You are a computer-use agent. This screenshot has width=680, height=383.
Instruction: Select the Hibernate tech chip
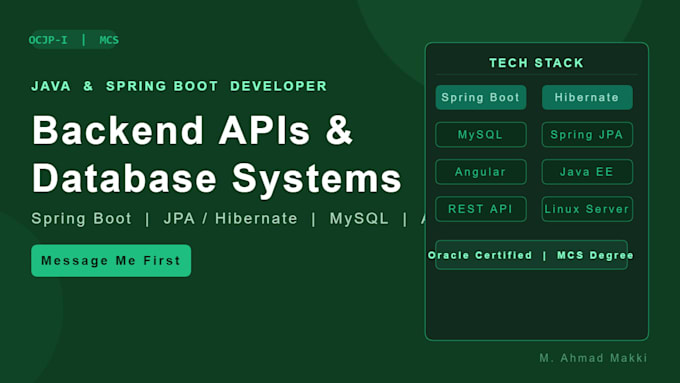pyautogui.click(x=587, y=97)
